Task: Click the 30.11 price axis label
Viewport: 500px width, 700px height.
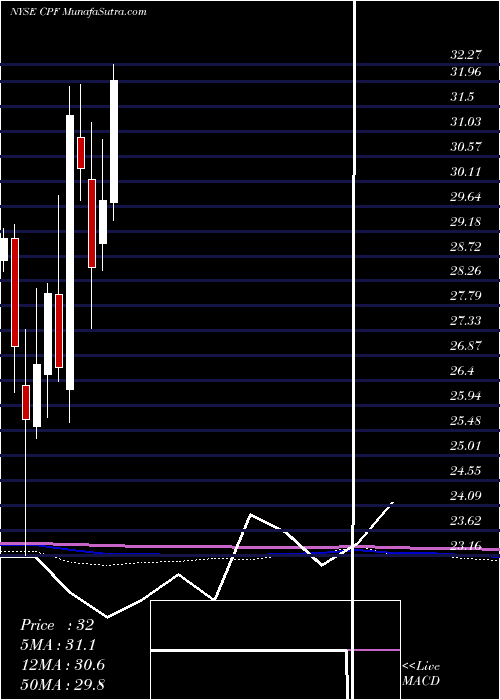Action: pos(466,171)
